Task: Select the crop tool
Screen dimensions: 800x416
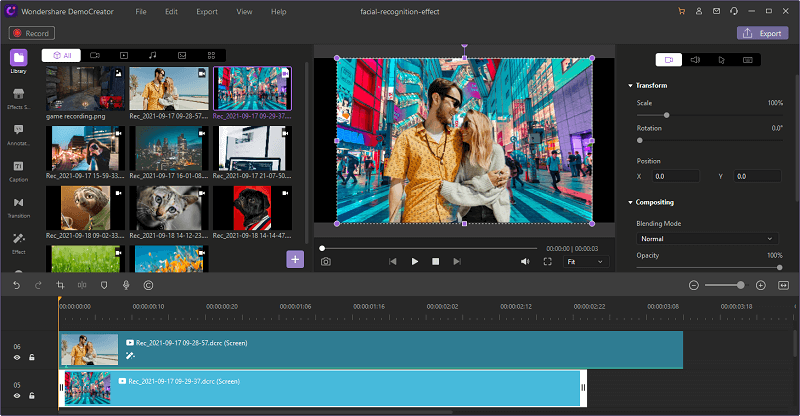Action: 60,285
